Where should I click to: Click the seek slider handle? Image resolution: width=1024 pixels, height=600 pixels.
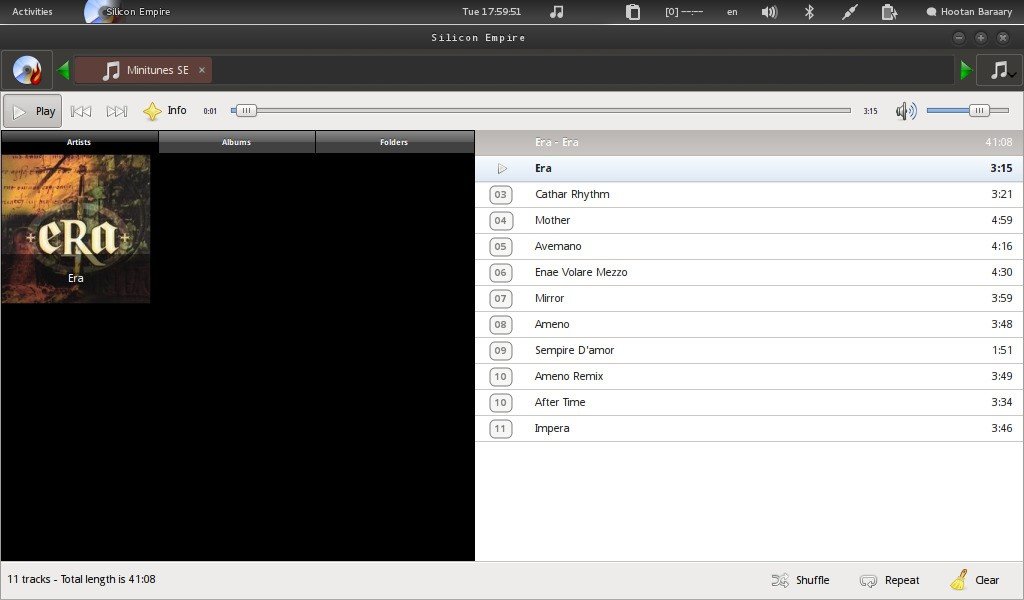(x=246, y=110)
